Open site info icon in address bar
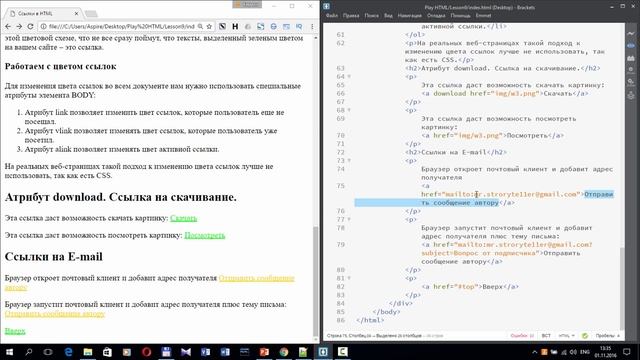The width and height of the screenshot is (640, 360). [x=43, y=26]
